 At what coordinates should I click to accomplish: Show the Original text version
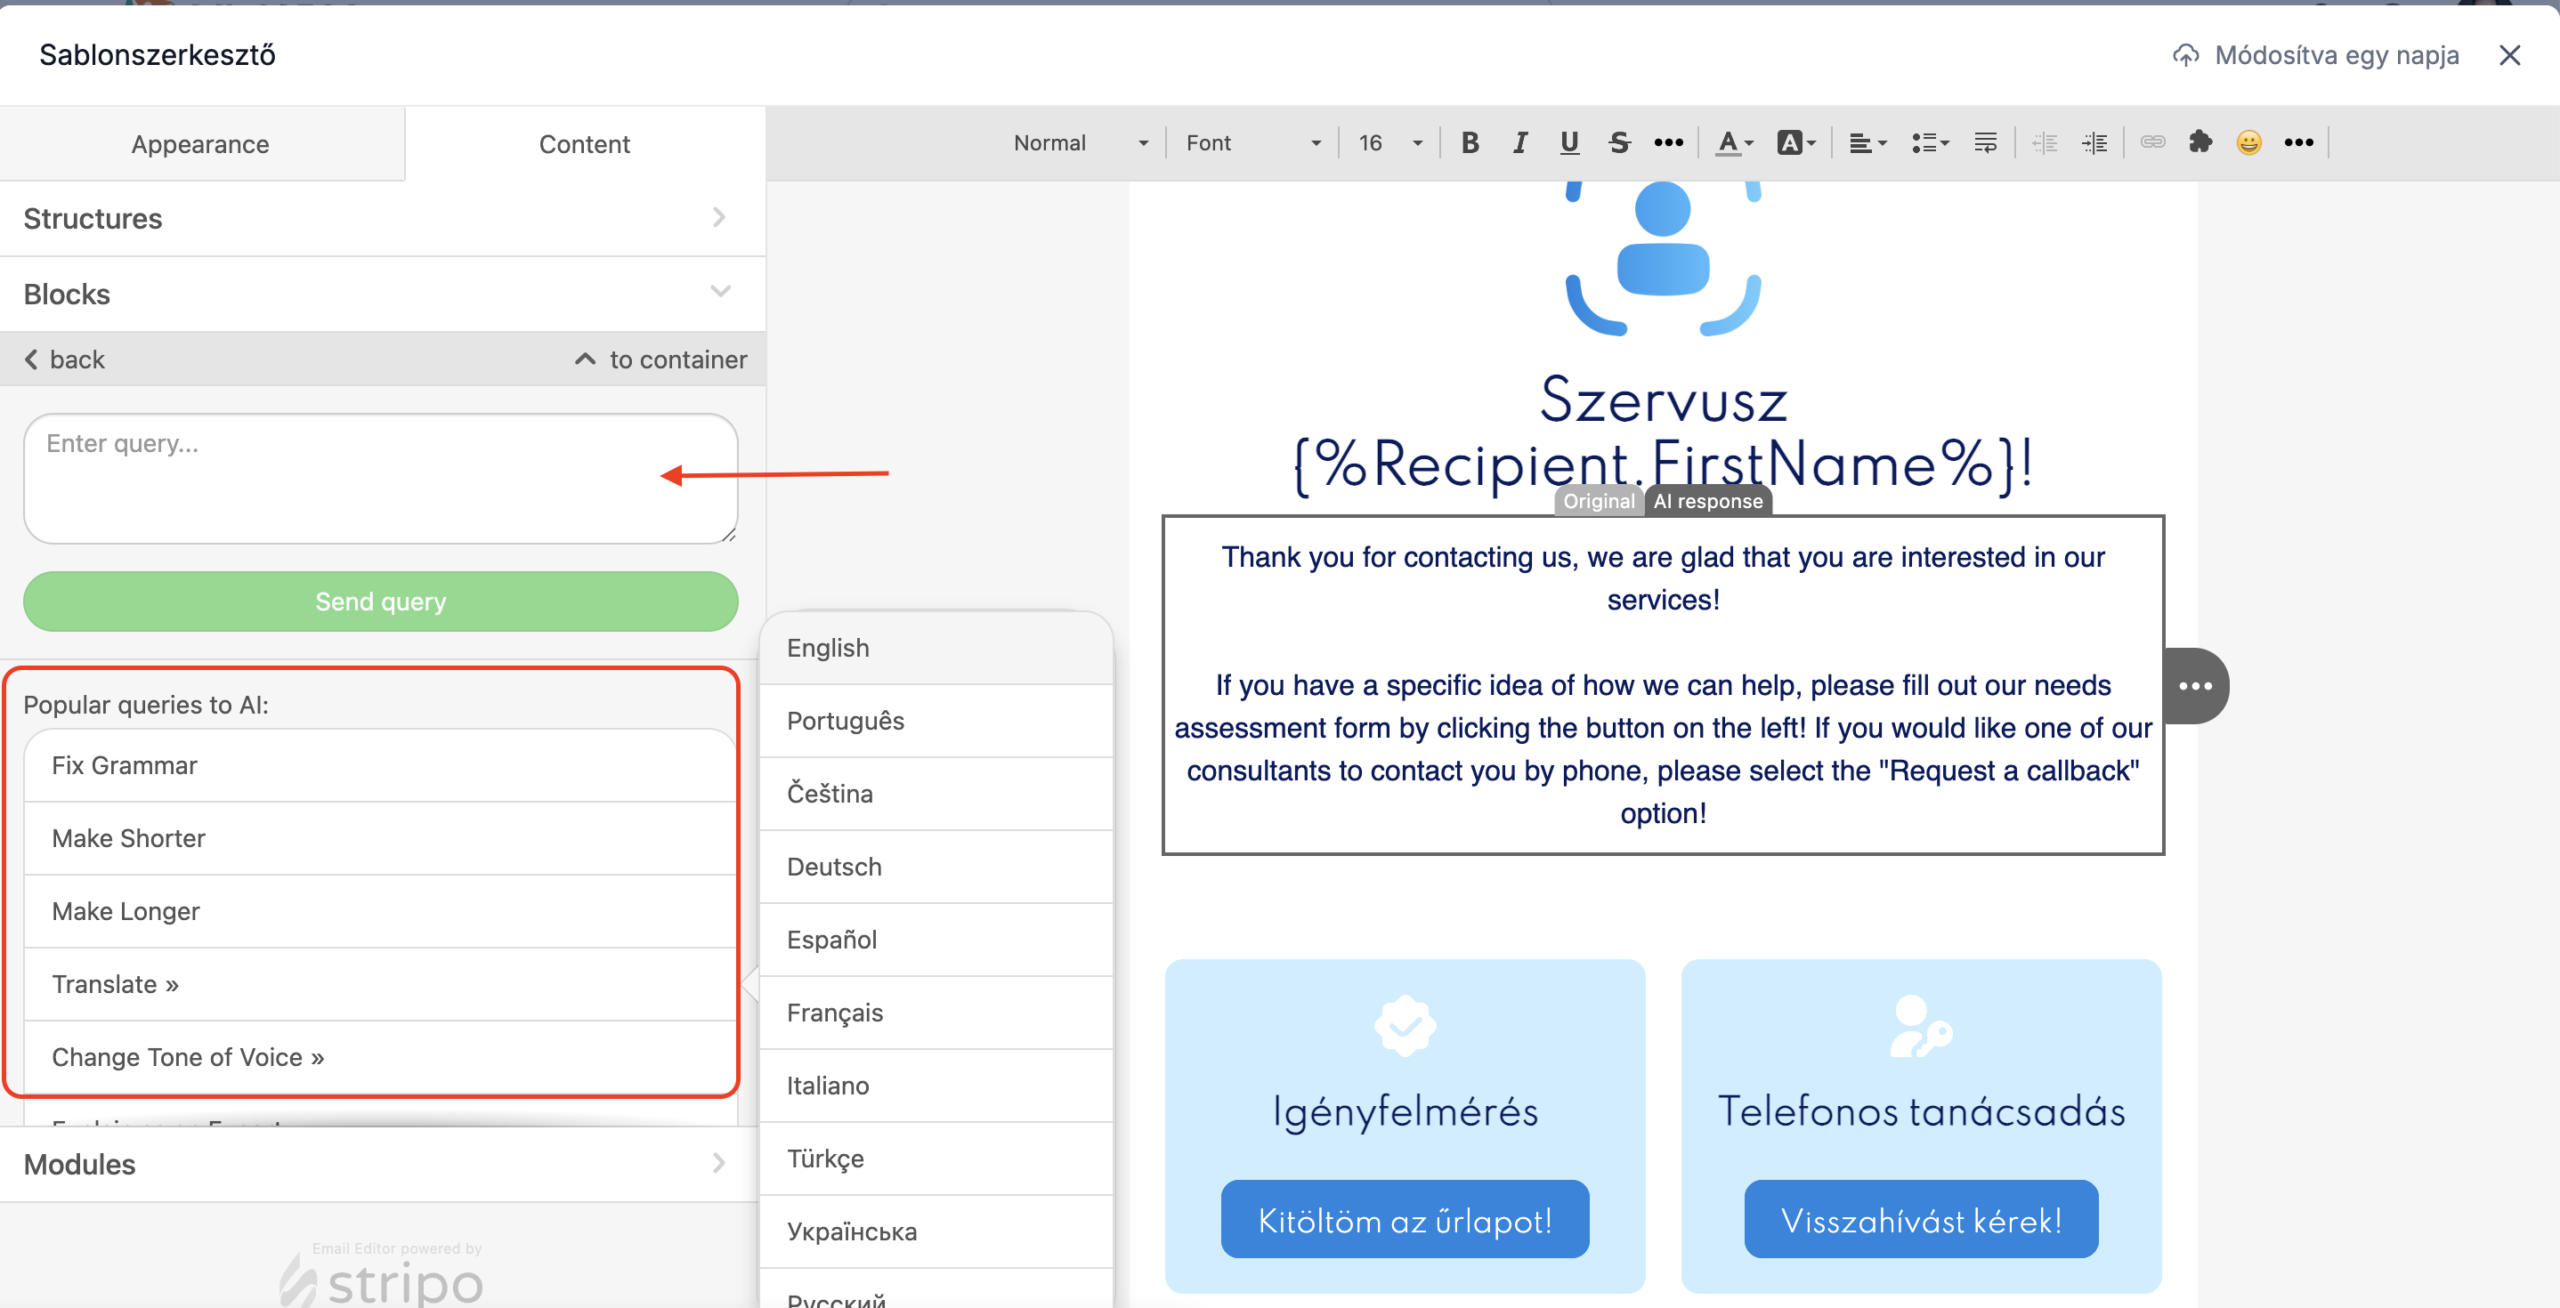click(x=1598, y=501)
